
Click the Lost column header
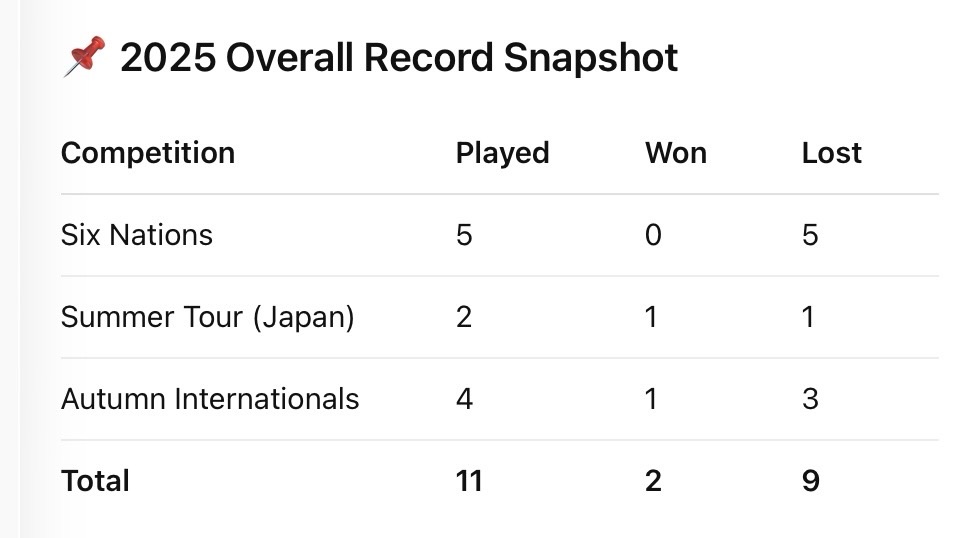[831, 153]
